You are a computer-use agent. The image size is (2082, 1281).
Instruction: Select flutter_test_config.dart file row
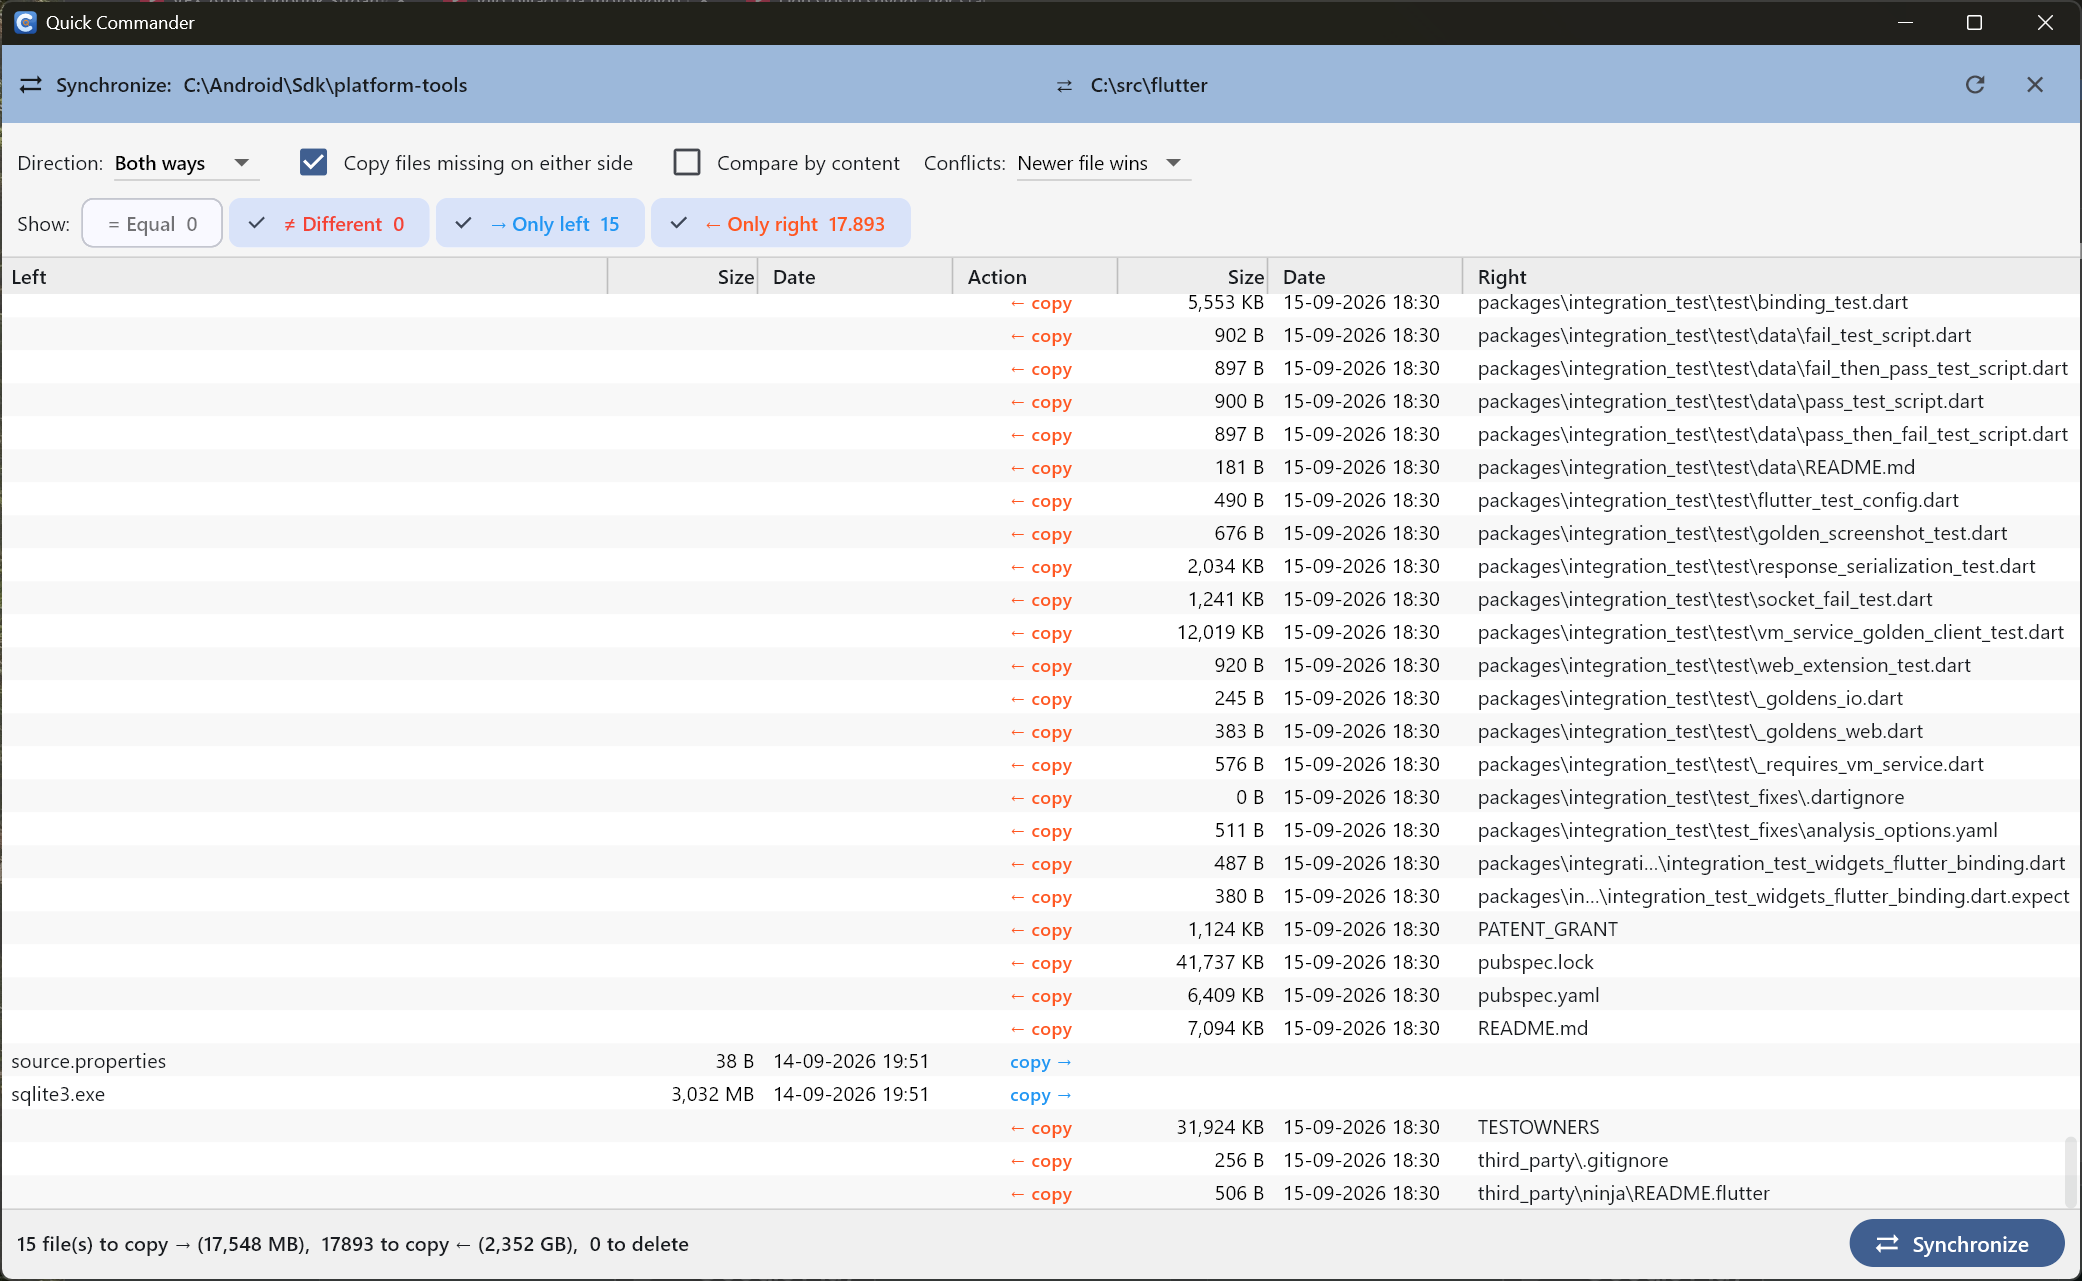(1040, 500)
